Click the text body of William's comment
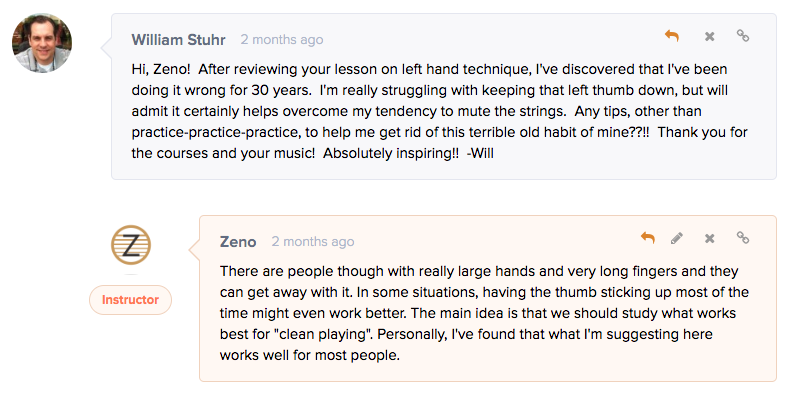The width and height of the screenshot is (787, 394). tap(439, 111)
